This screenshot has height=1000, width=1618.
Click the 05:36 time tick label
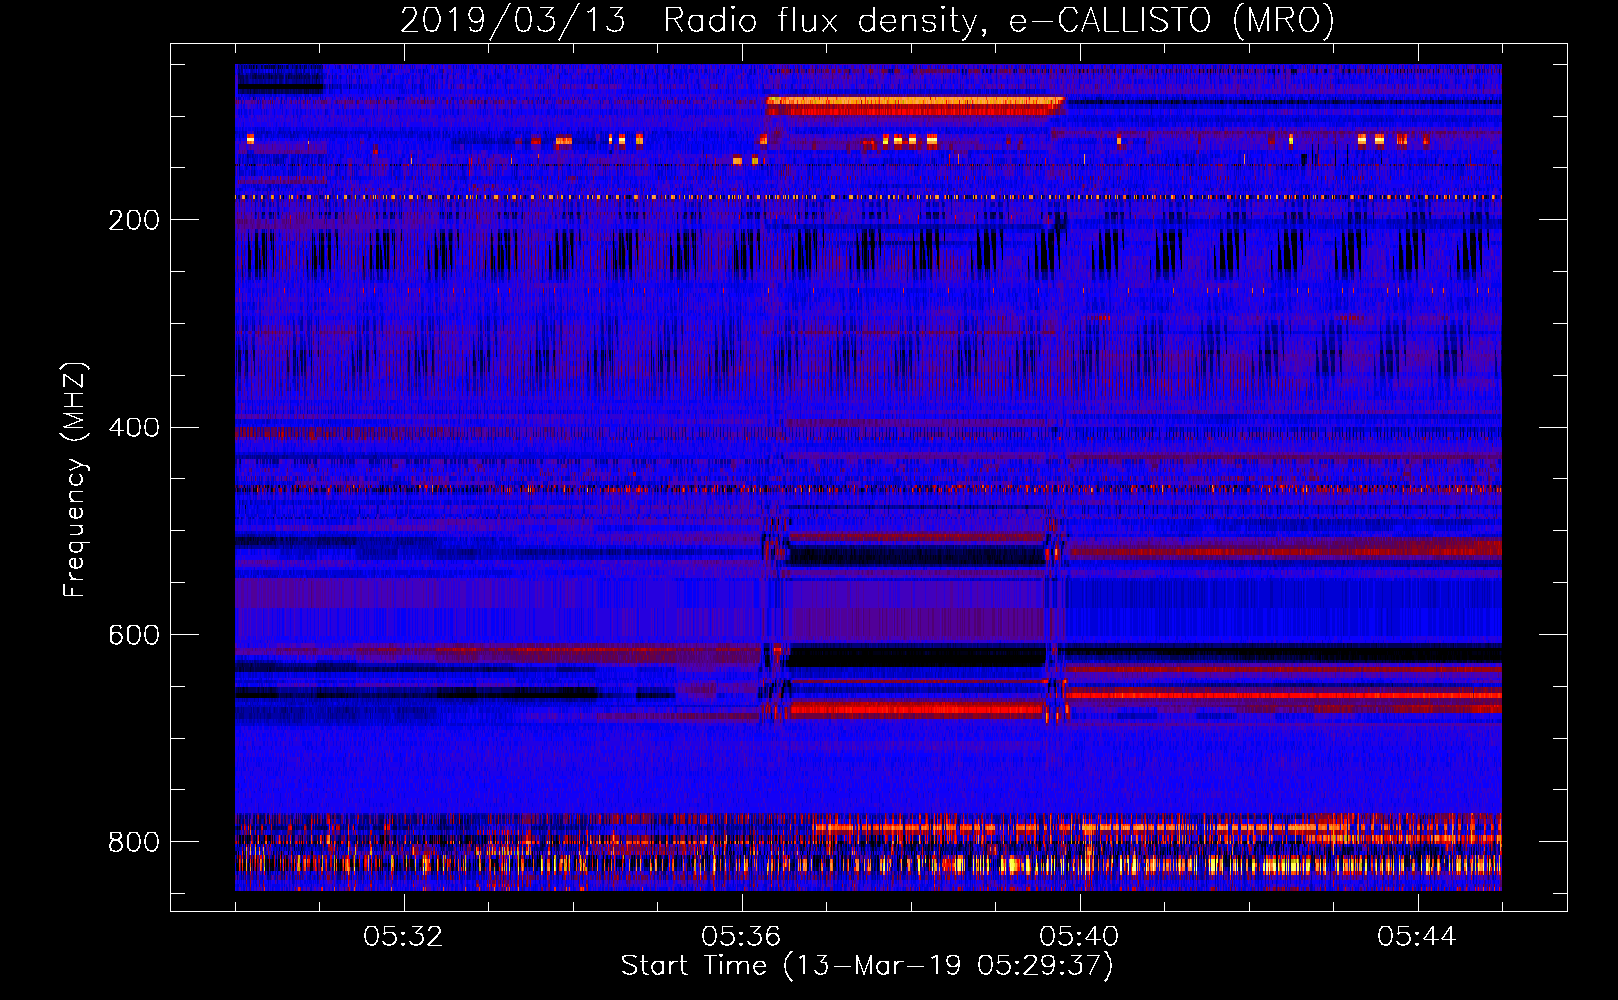[x=741, y=937]
